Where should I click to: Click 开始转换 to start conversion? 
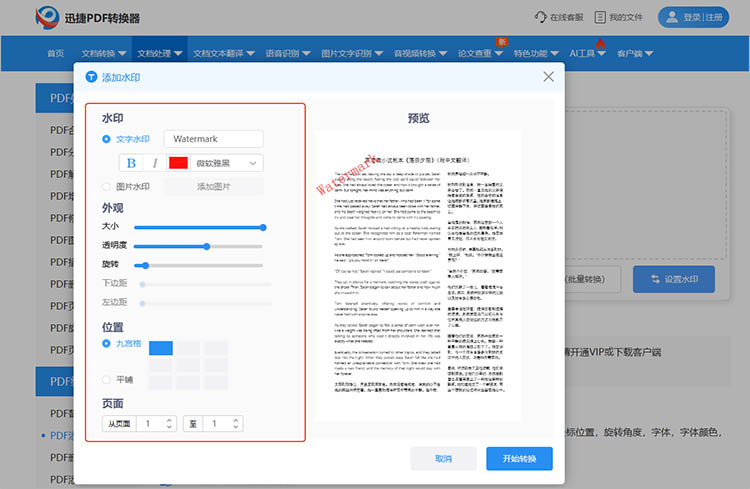pyautogui.click(x=519, y=459)
